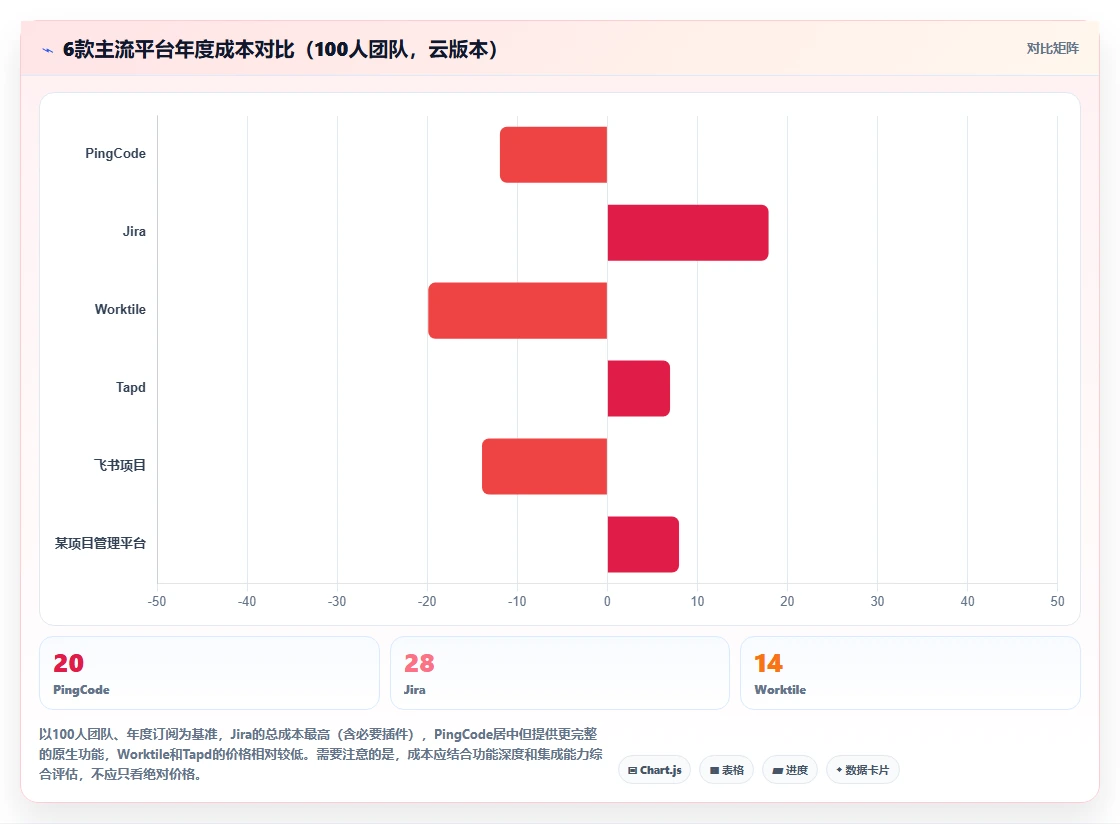Open the Worktile data card showing 14
Viewport: 1120px width, 824px height.
pyautogui.click(x=910, y=673)
